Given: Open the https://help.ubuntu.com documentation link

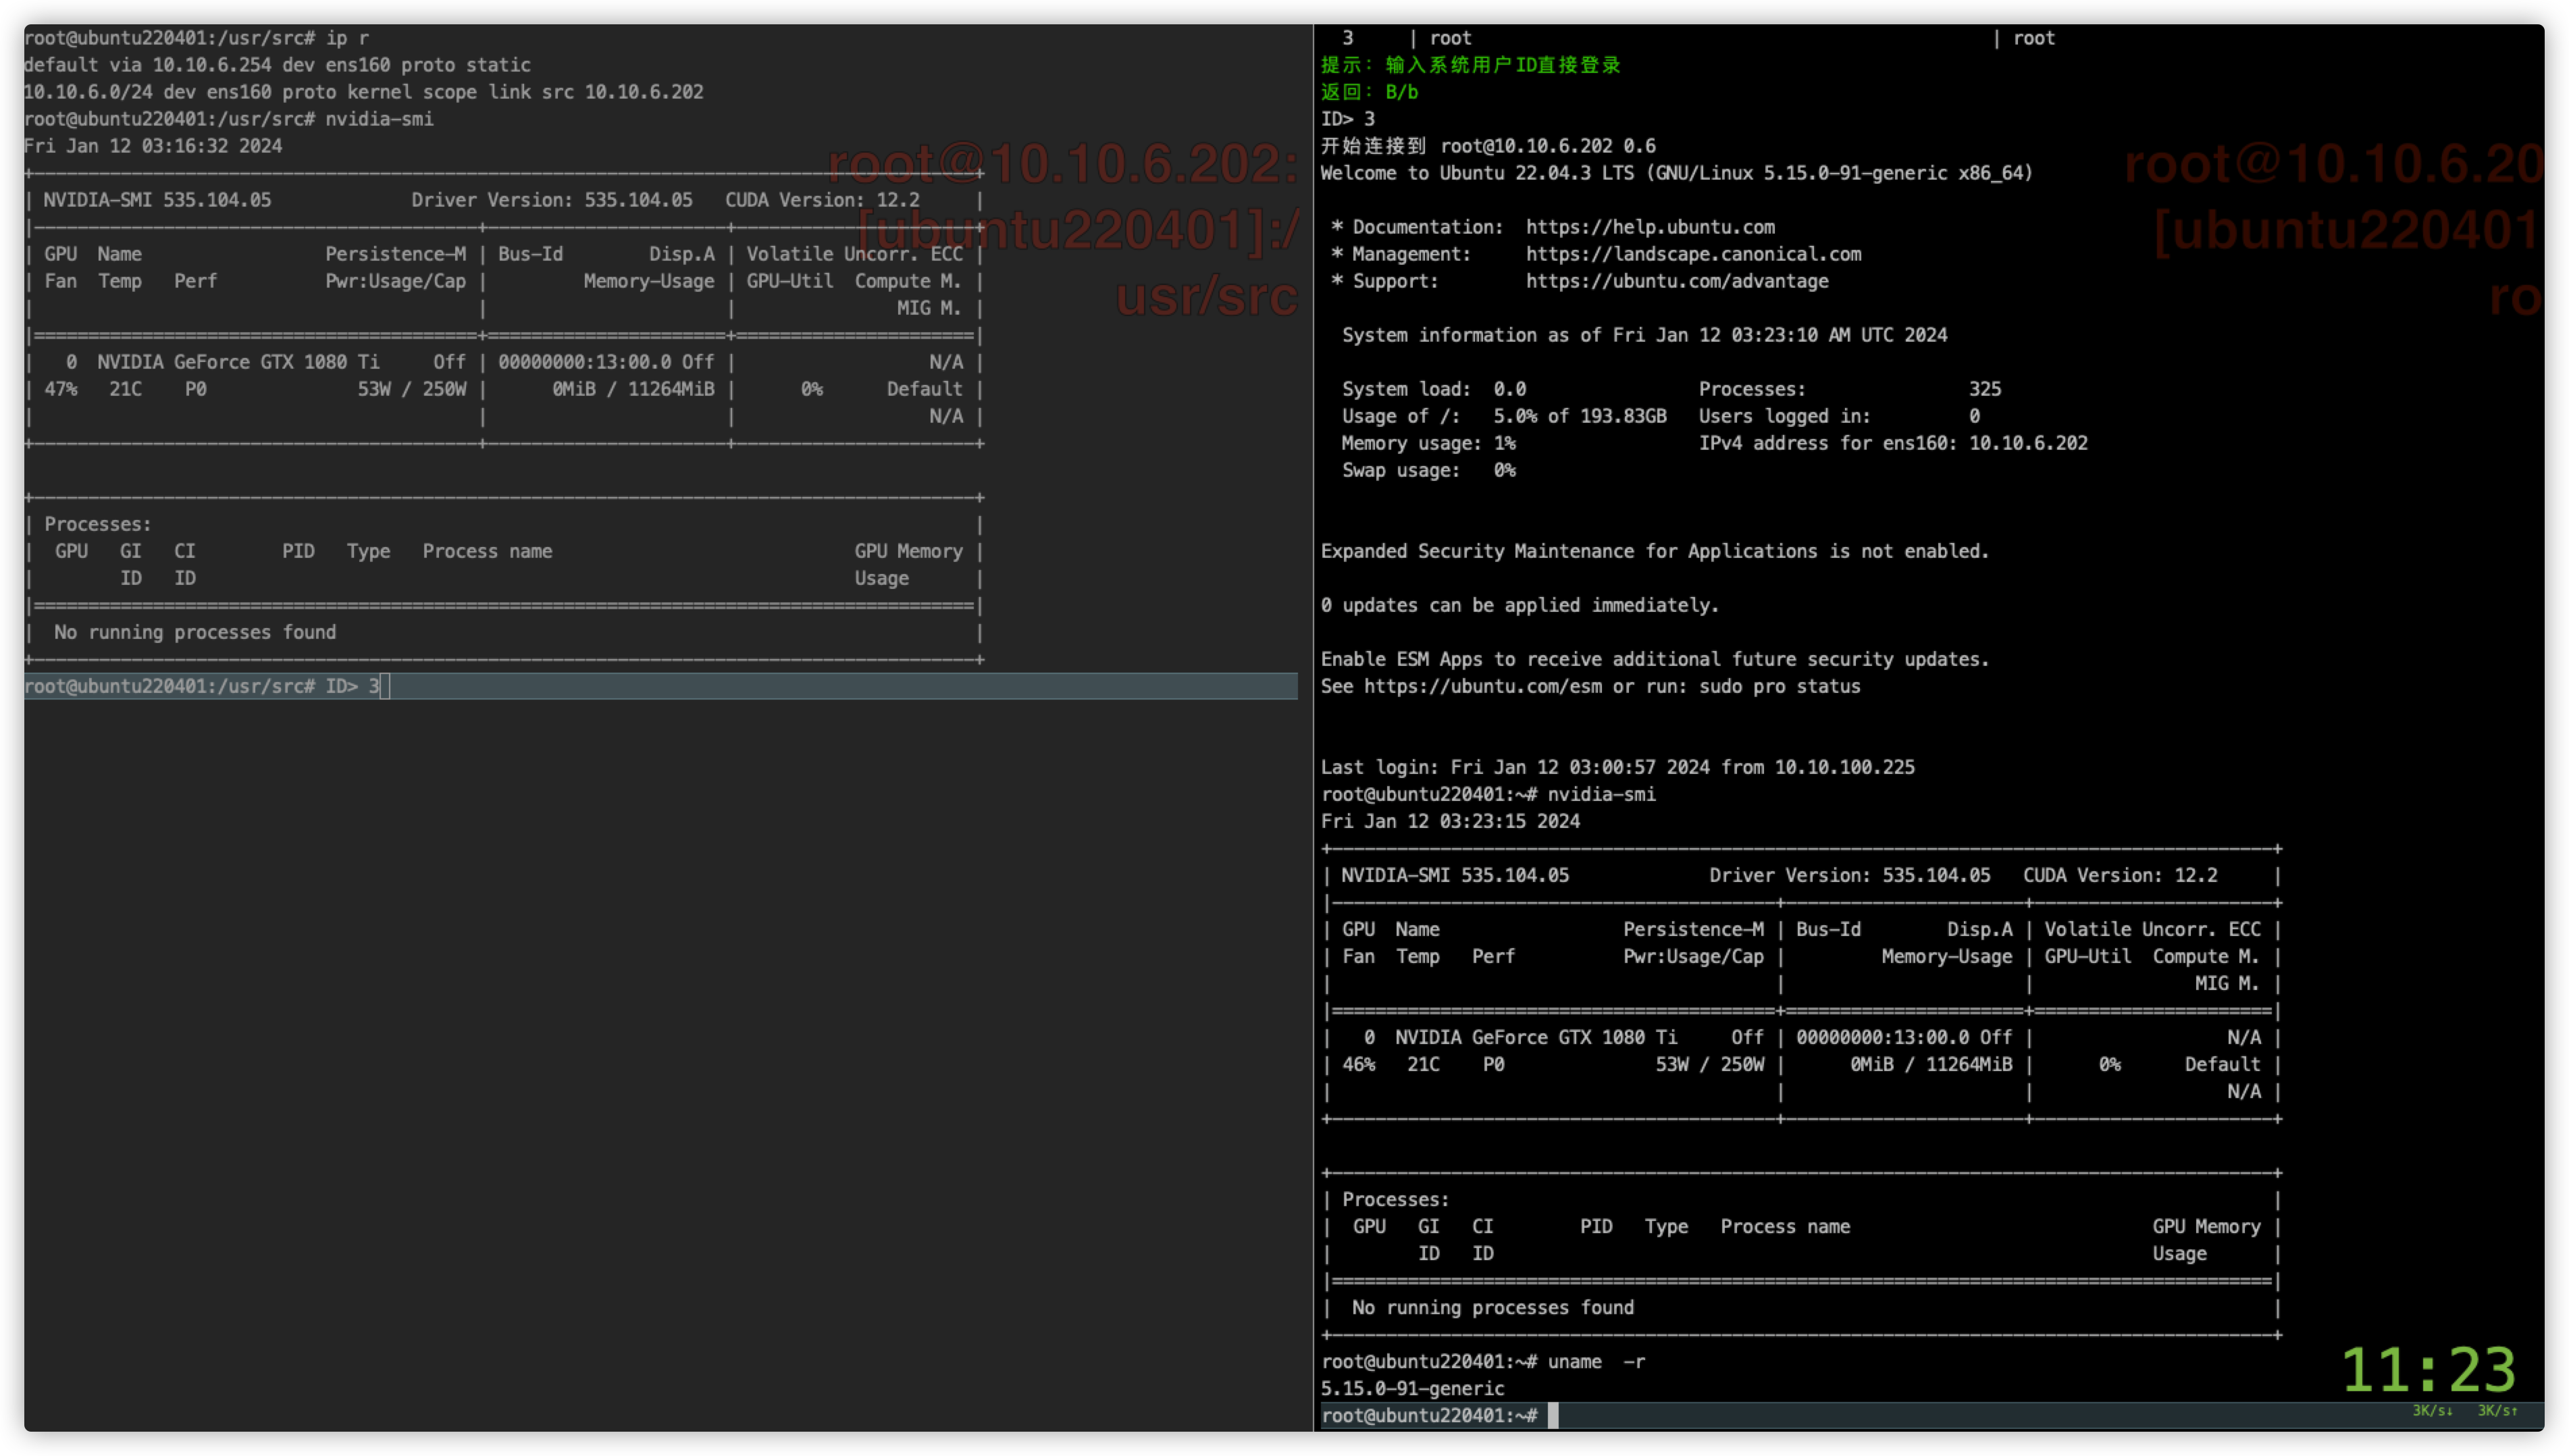Looking at the screenshot, I should [x=1650, y=227].
